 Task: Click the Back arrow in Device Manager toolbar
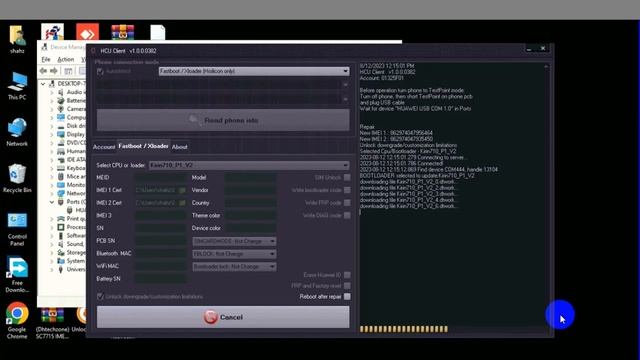click(x=43, y=71)
